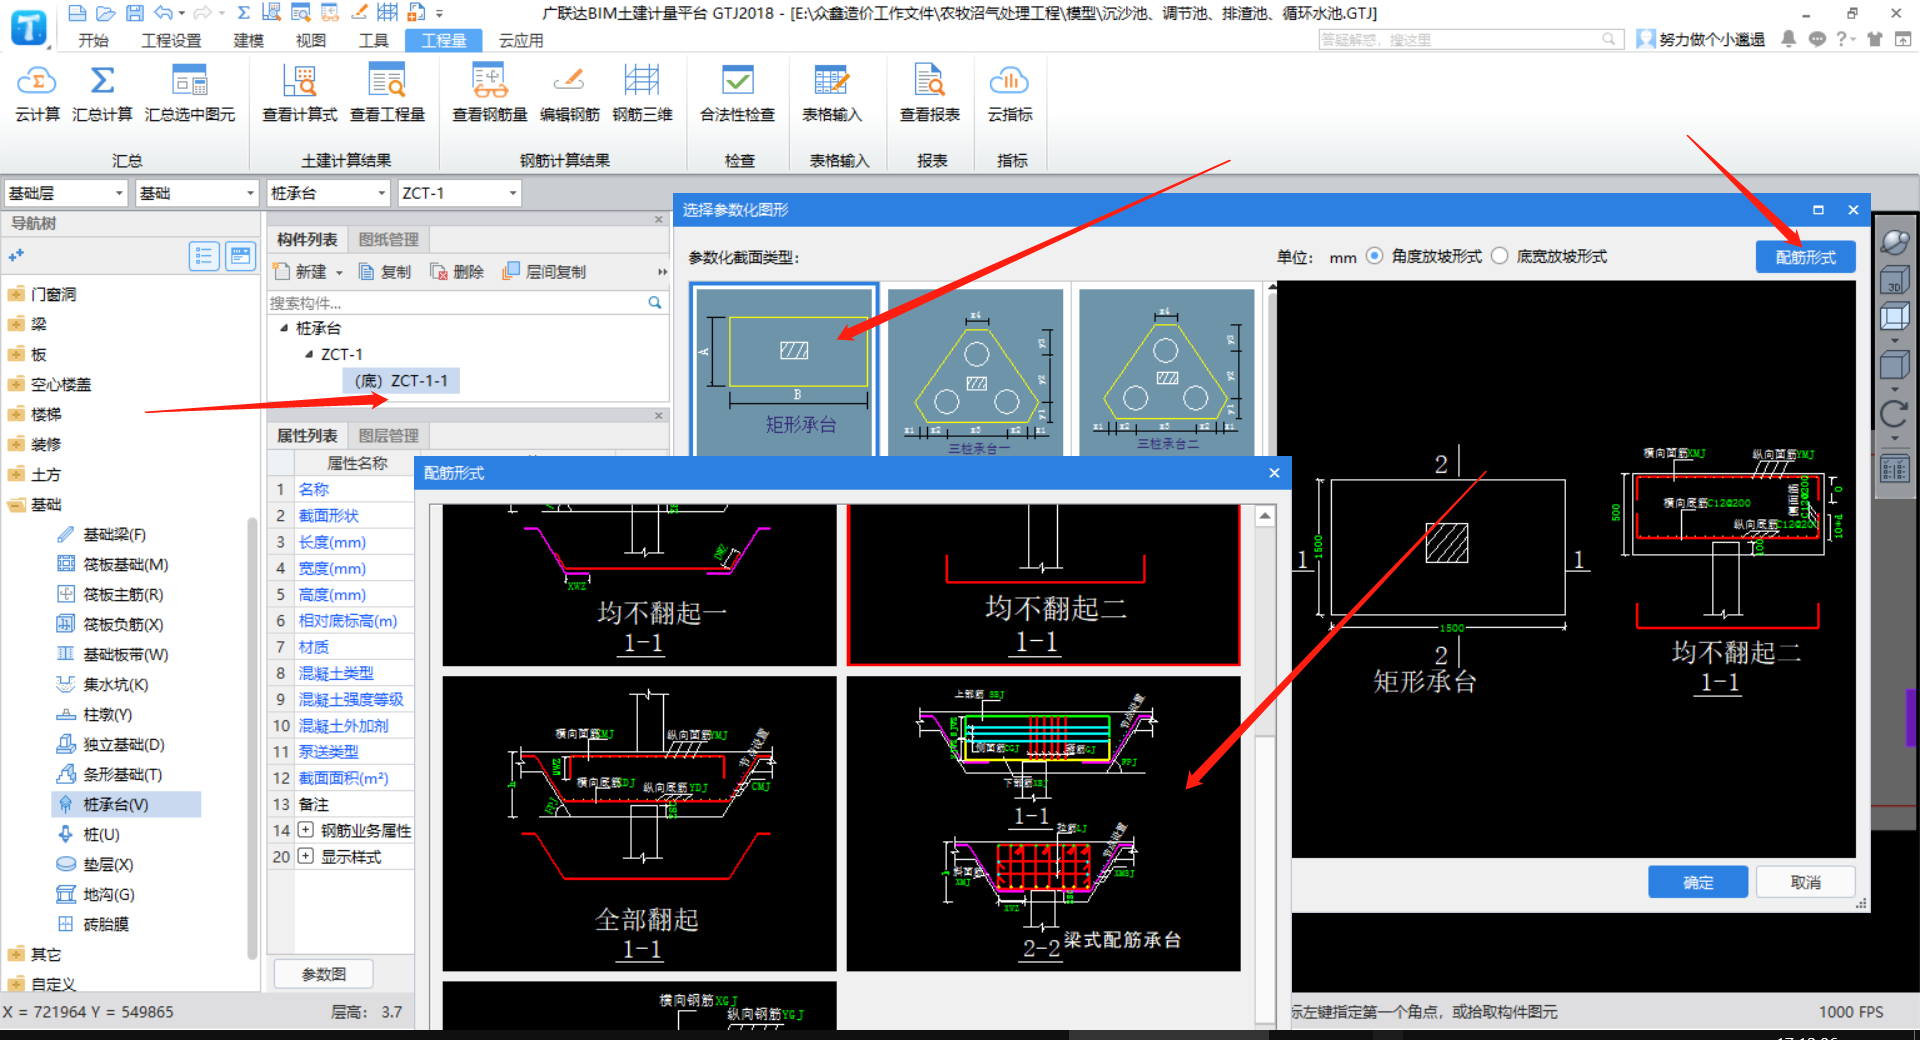Click the notification bell icon

(x=1789, y=39)
